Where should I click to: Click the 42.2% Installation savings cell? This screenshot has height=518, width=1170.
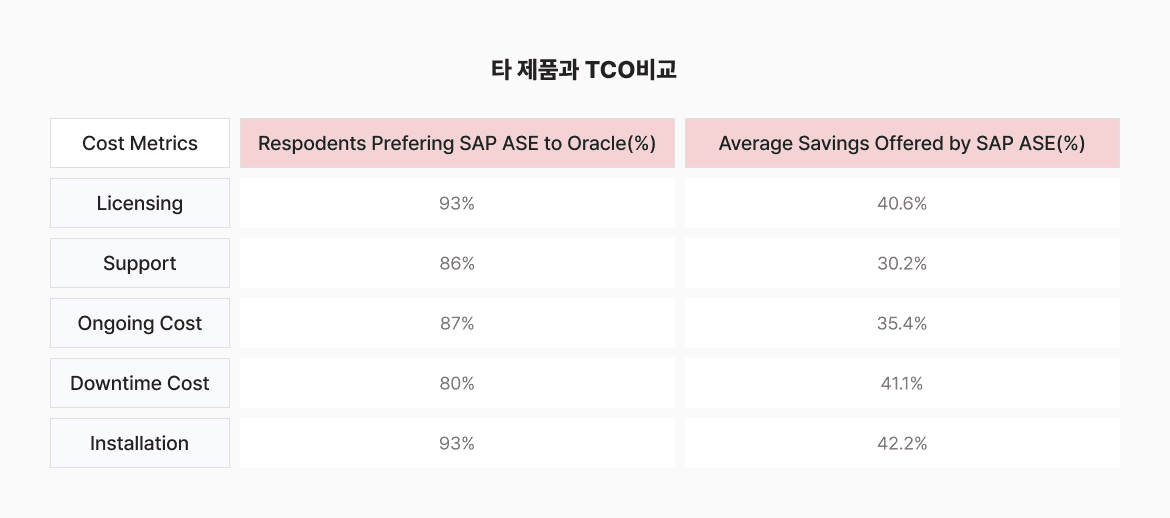902,443
